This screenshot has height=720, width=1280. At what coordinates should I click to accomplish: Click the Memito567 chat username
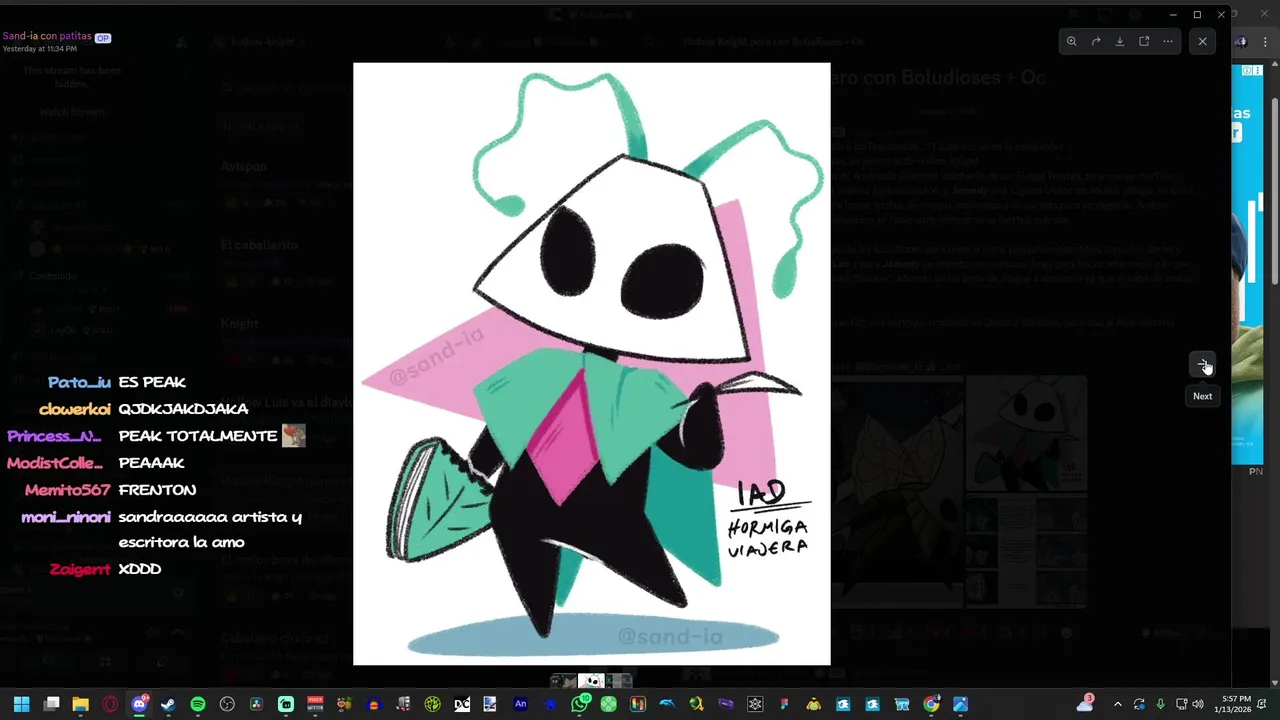(x=68, y=490)
